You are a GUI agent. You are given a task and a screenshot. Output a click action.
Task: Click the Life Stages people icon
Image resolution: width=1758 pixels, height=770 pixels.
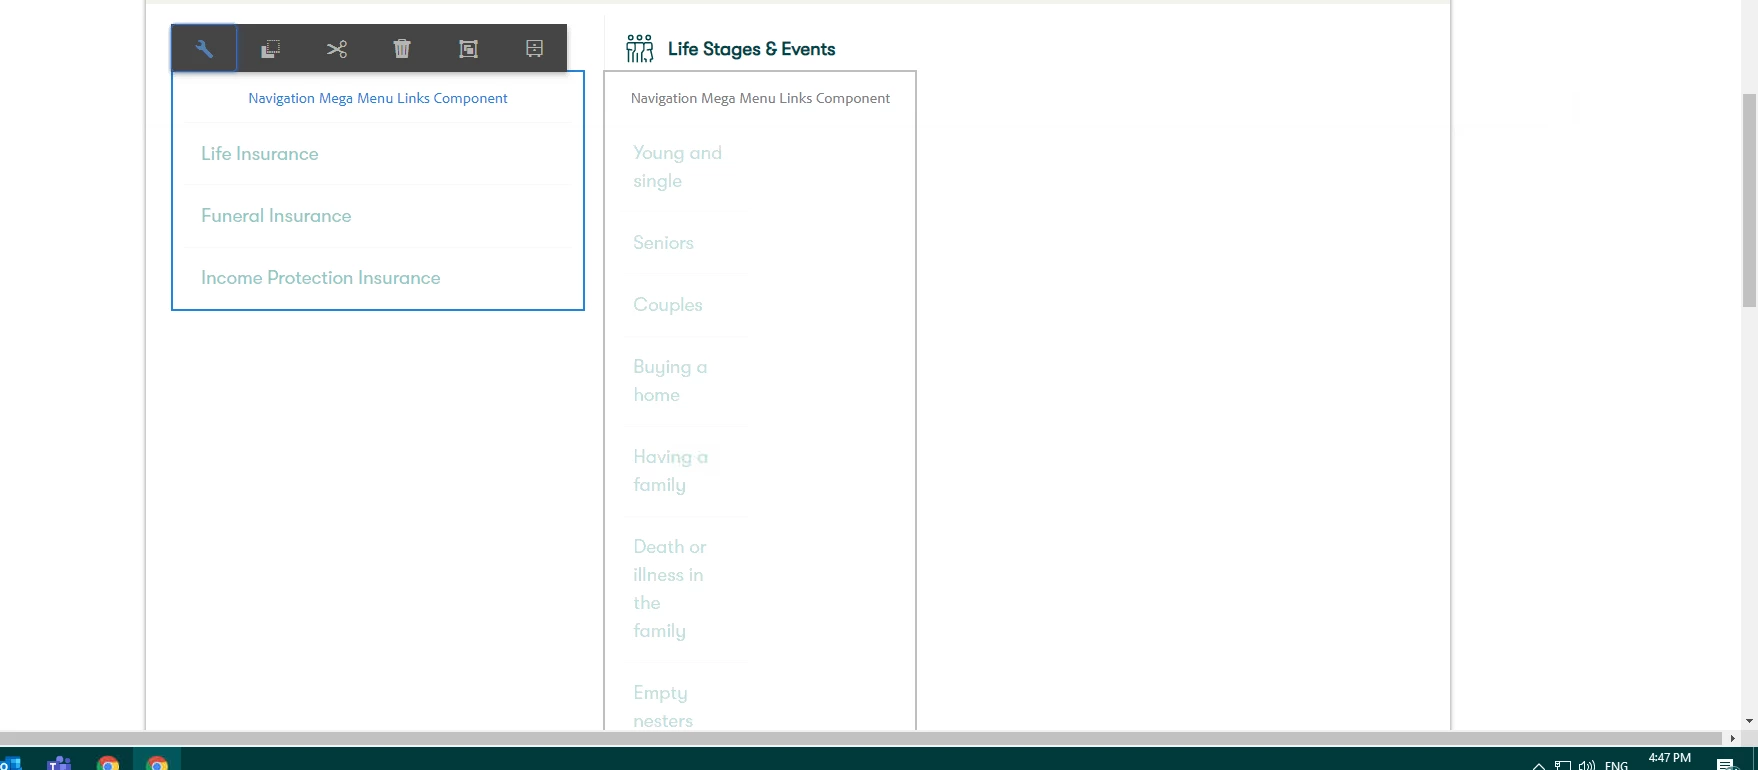click(640, 48)
